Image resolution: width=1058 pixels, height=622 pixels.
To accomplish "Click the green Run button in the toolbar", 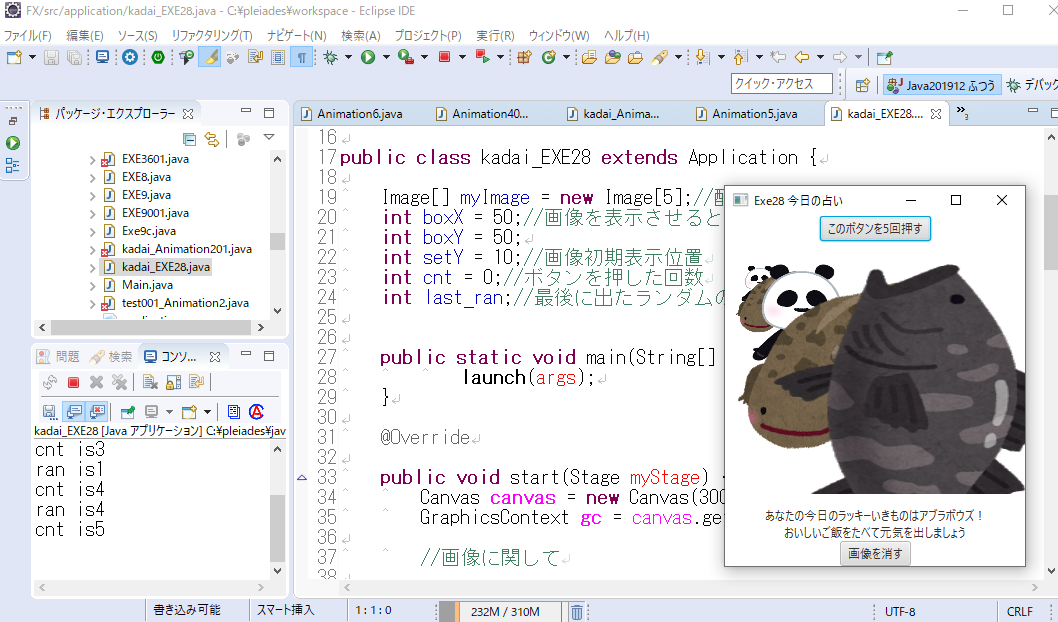I will coord(367,57).
